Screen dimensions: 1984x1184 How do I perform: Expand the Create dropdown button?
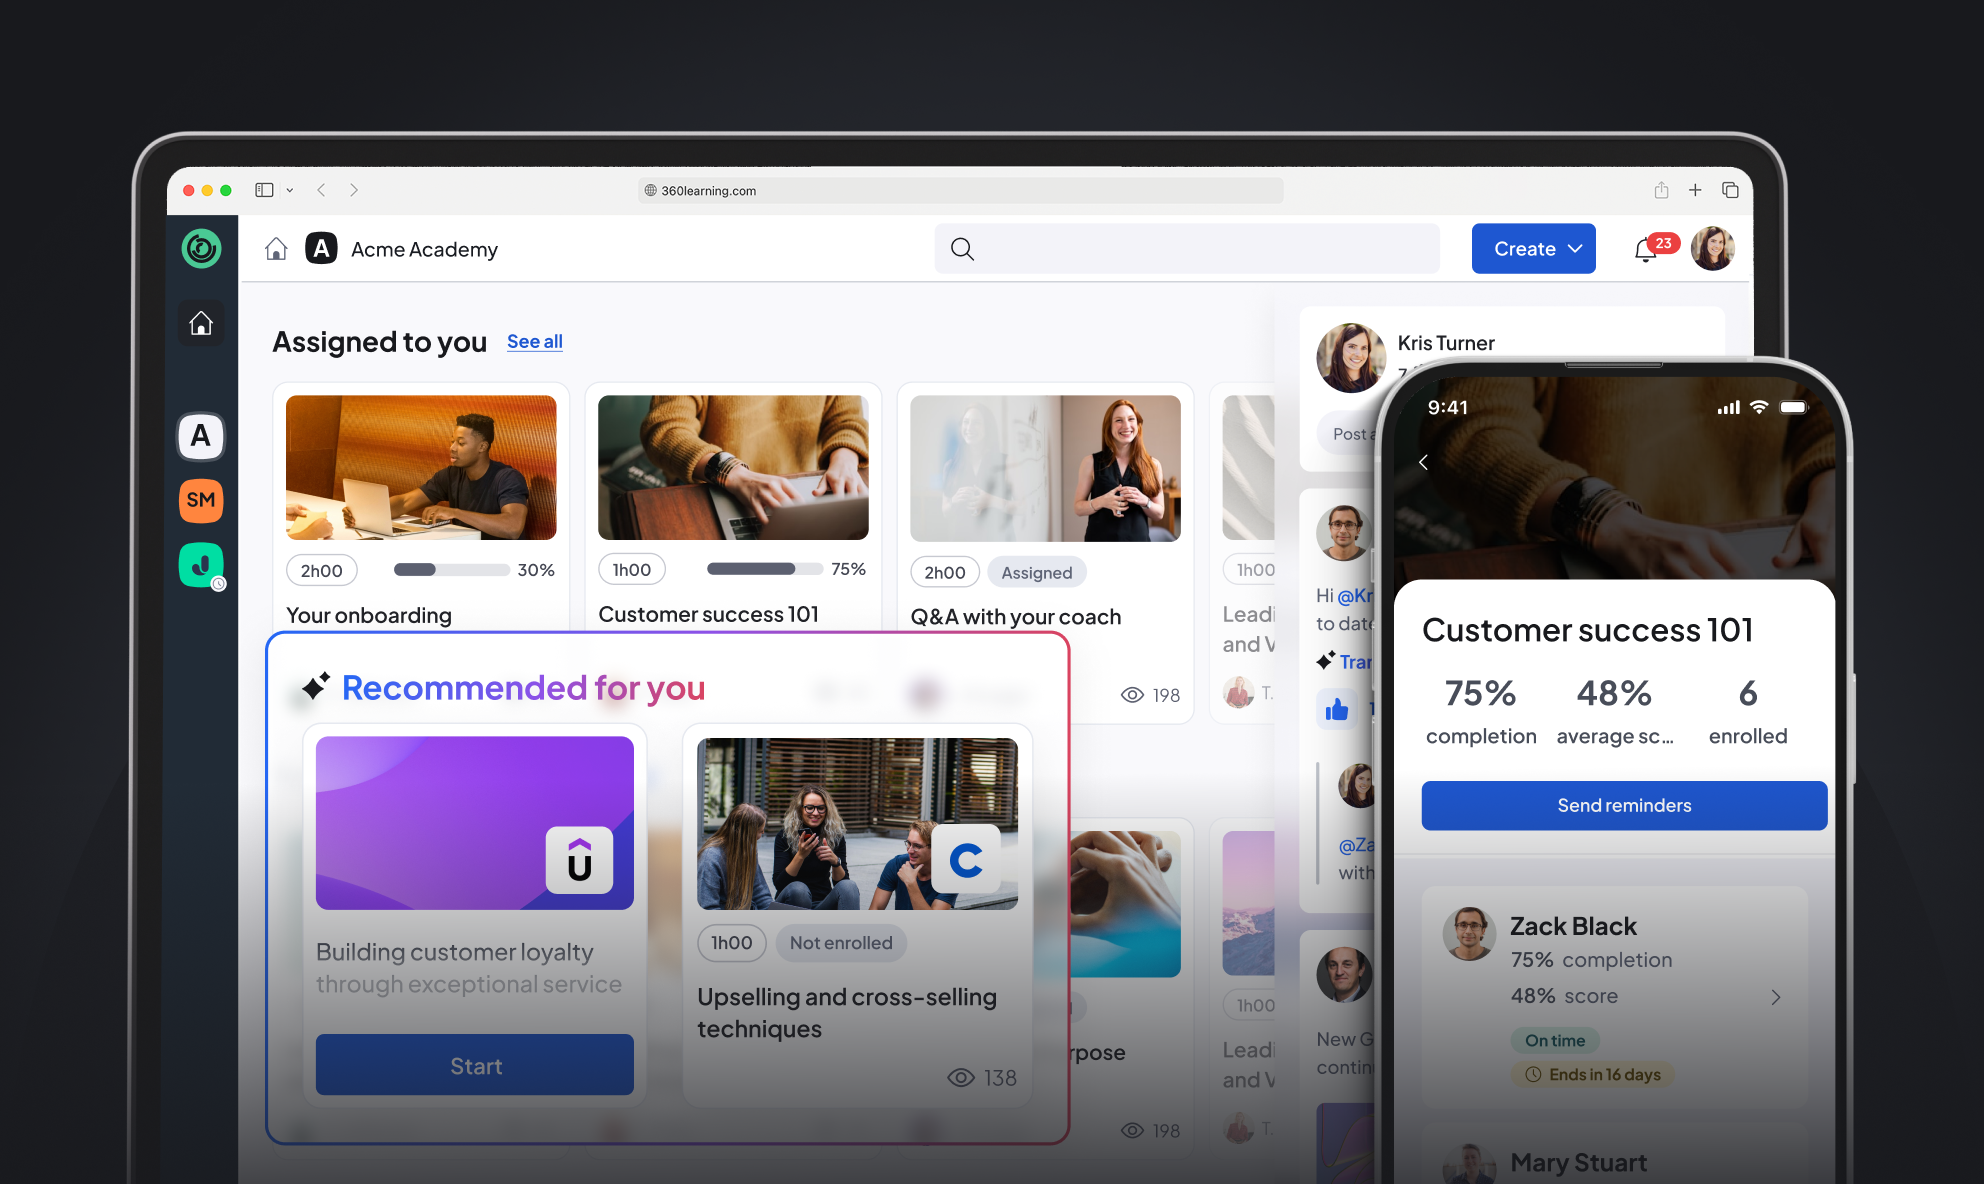pos(1533,249)
